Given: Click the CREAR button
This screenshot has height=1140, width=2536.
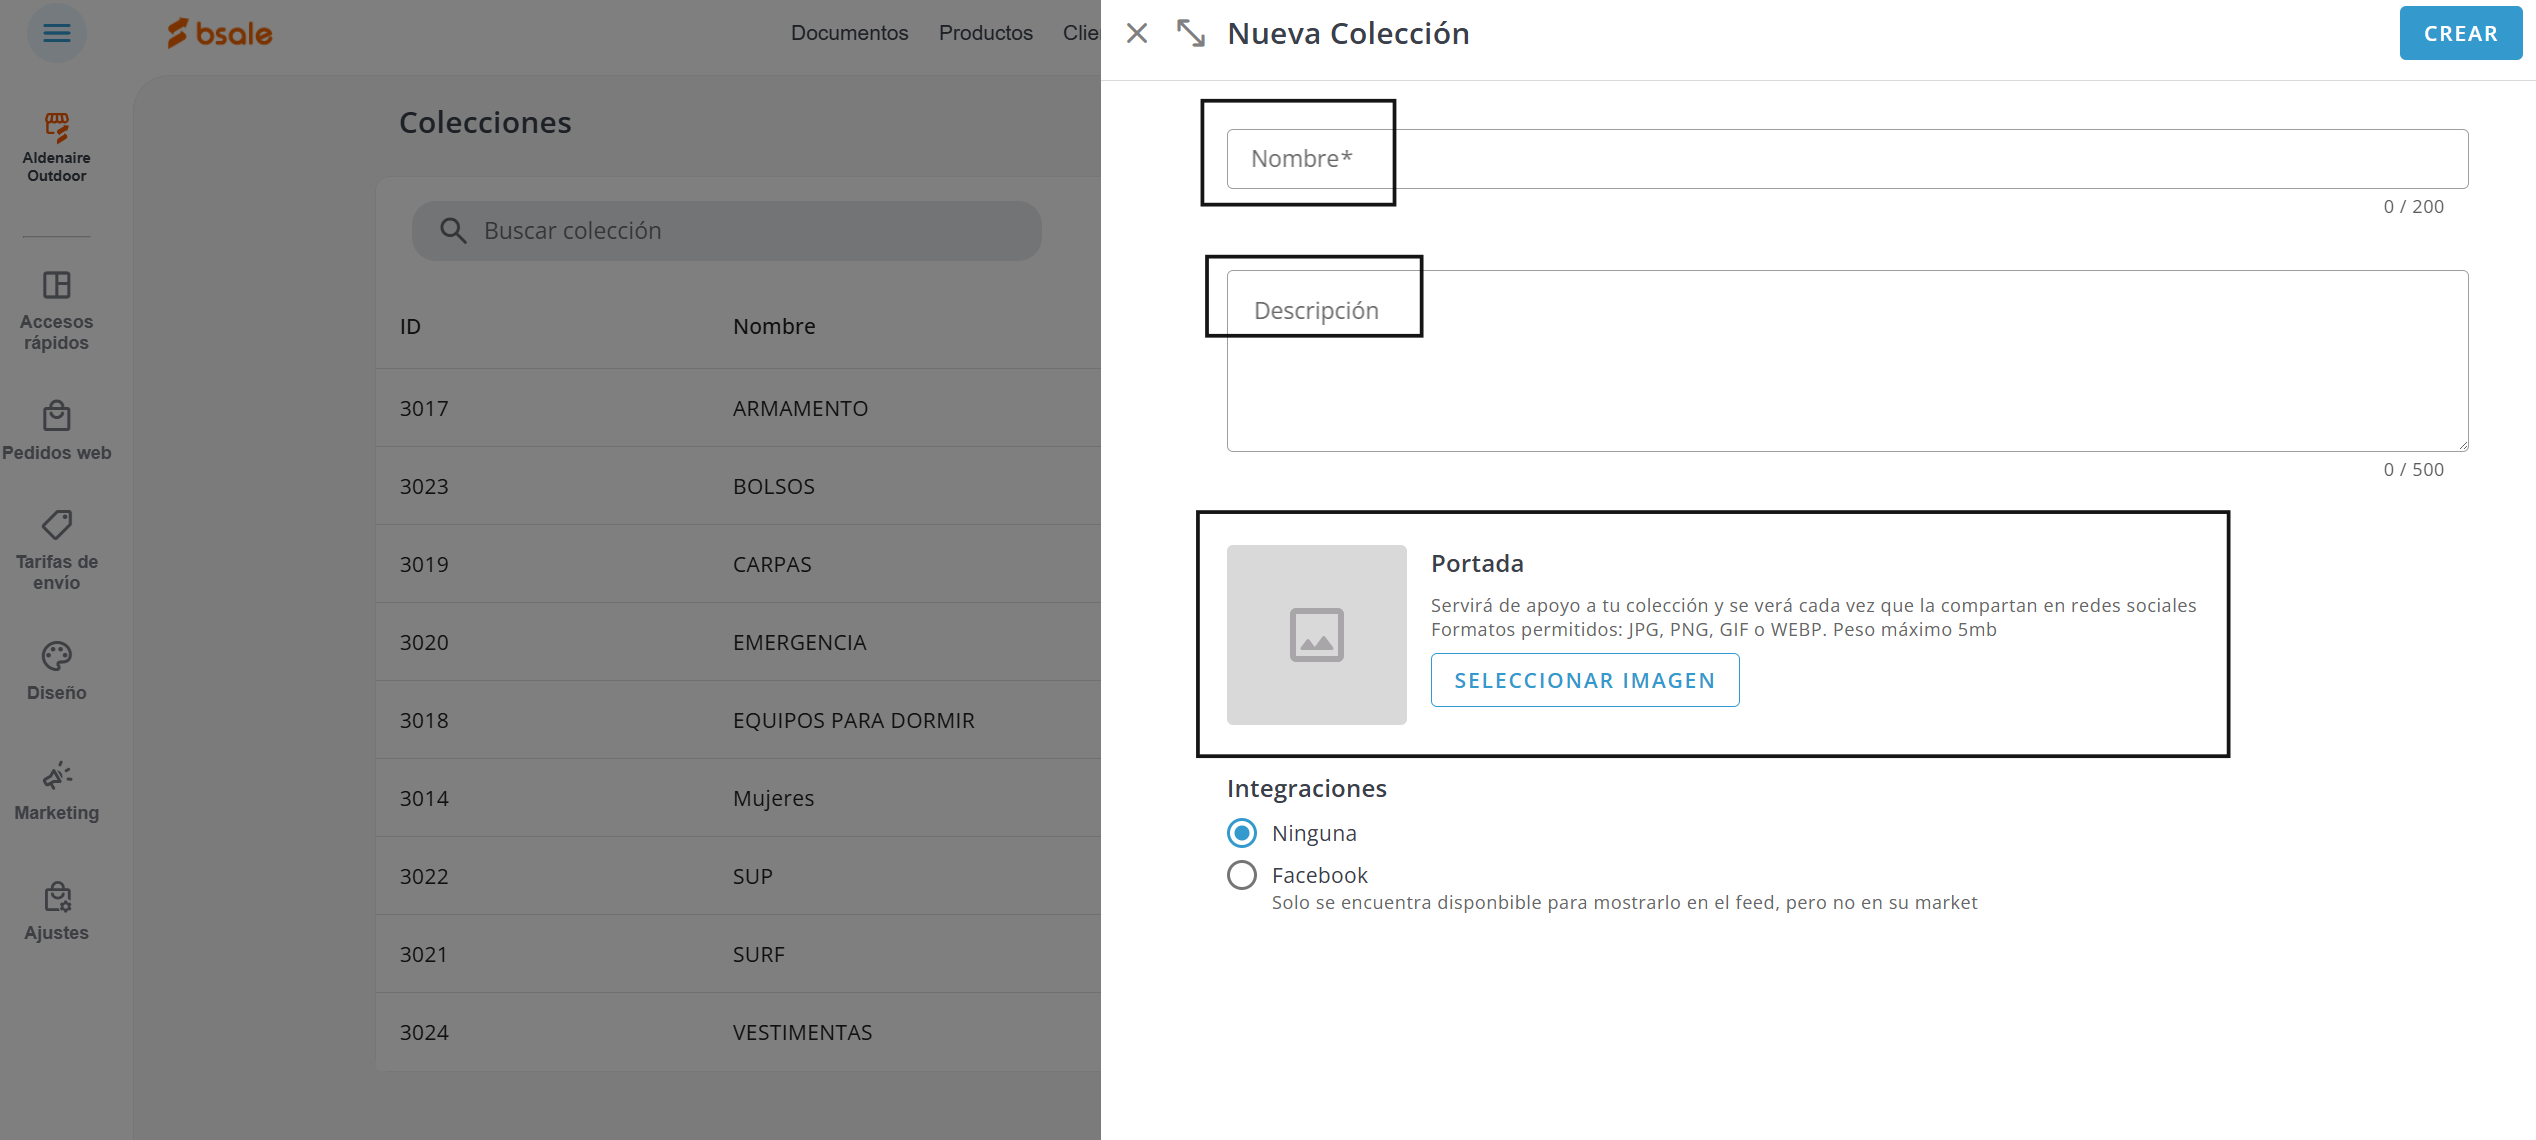Looking at the screenshot, I should (2460, 33).
